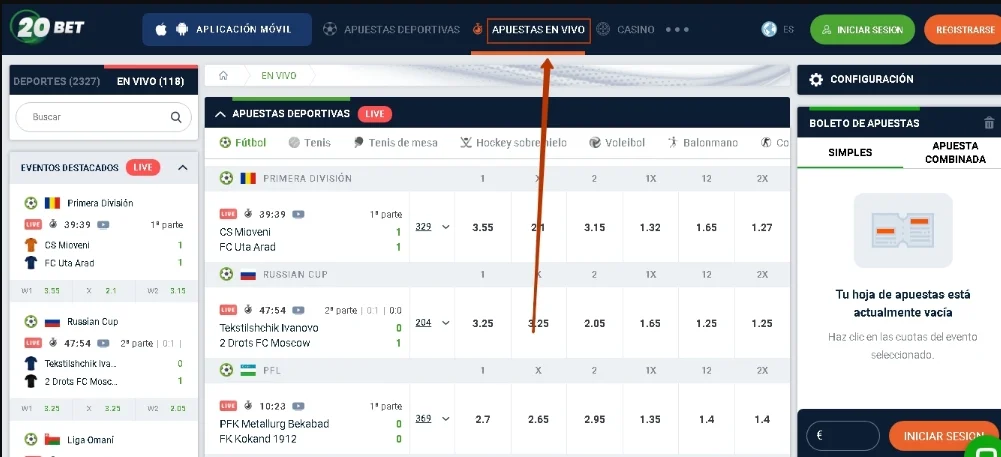The image size is (1001, 457).
Task: Select the Balonmano sport filter
Action: click(x=702, y=142)
